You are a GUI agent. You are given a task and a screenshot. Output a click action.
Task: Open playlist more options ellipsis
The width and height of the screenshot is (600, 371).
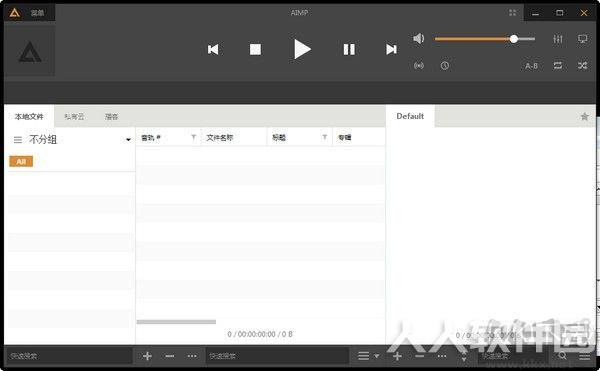click(x=442, y=356)
